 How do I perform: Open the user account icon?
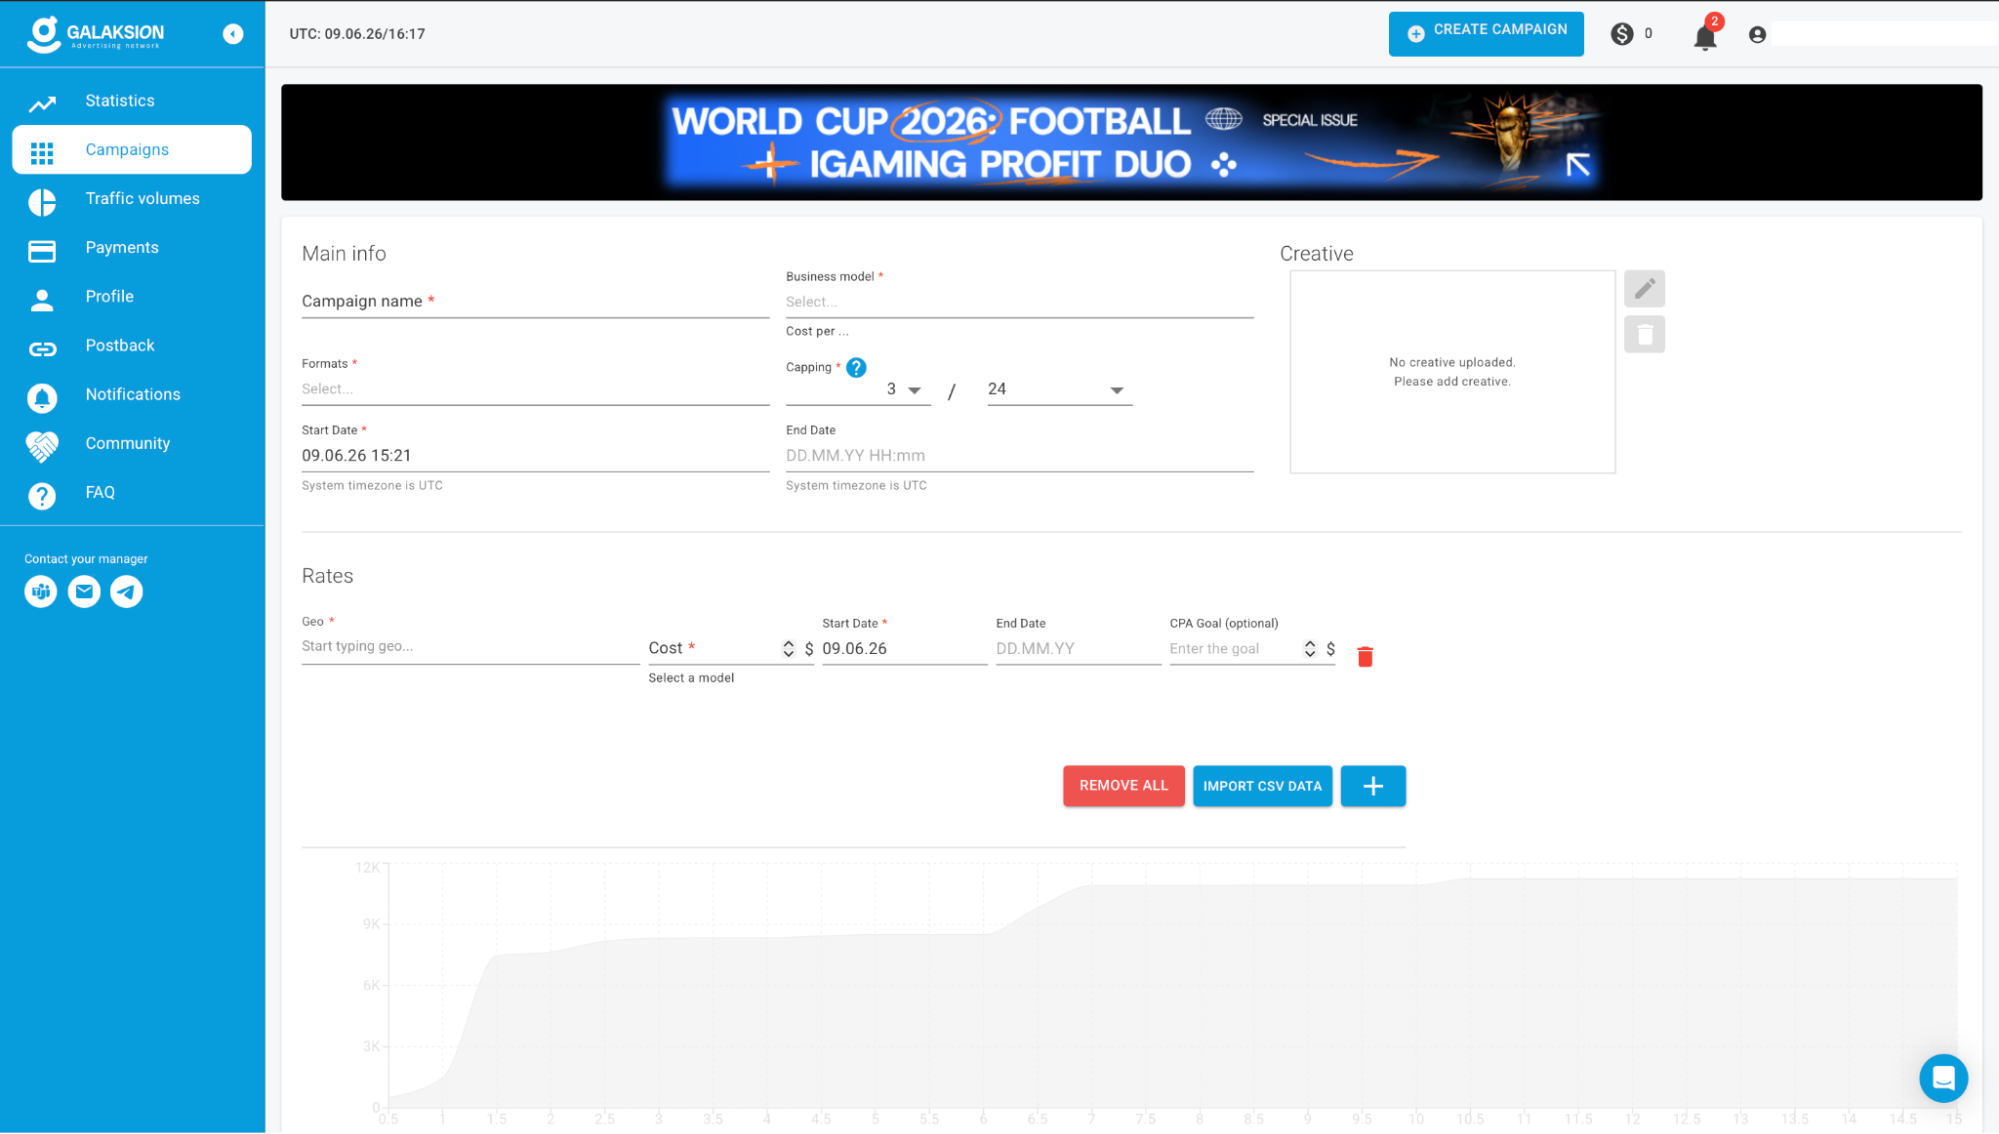pos(1757,35)
